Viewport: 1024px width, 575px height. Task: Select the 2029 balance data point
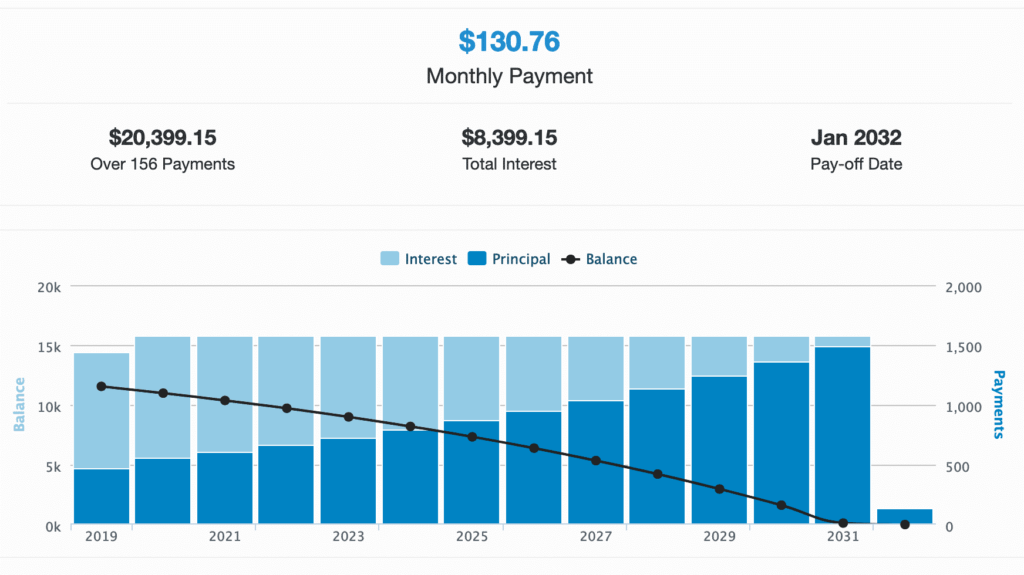click(x=719, y=489)
